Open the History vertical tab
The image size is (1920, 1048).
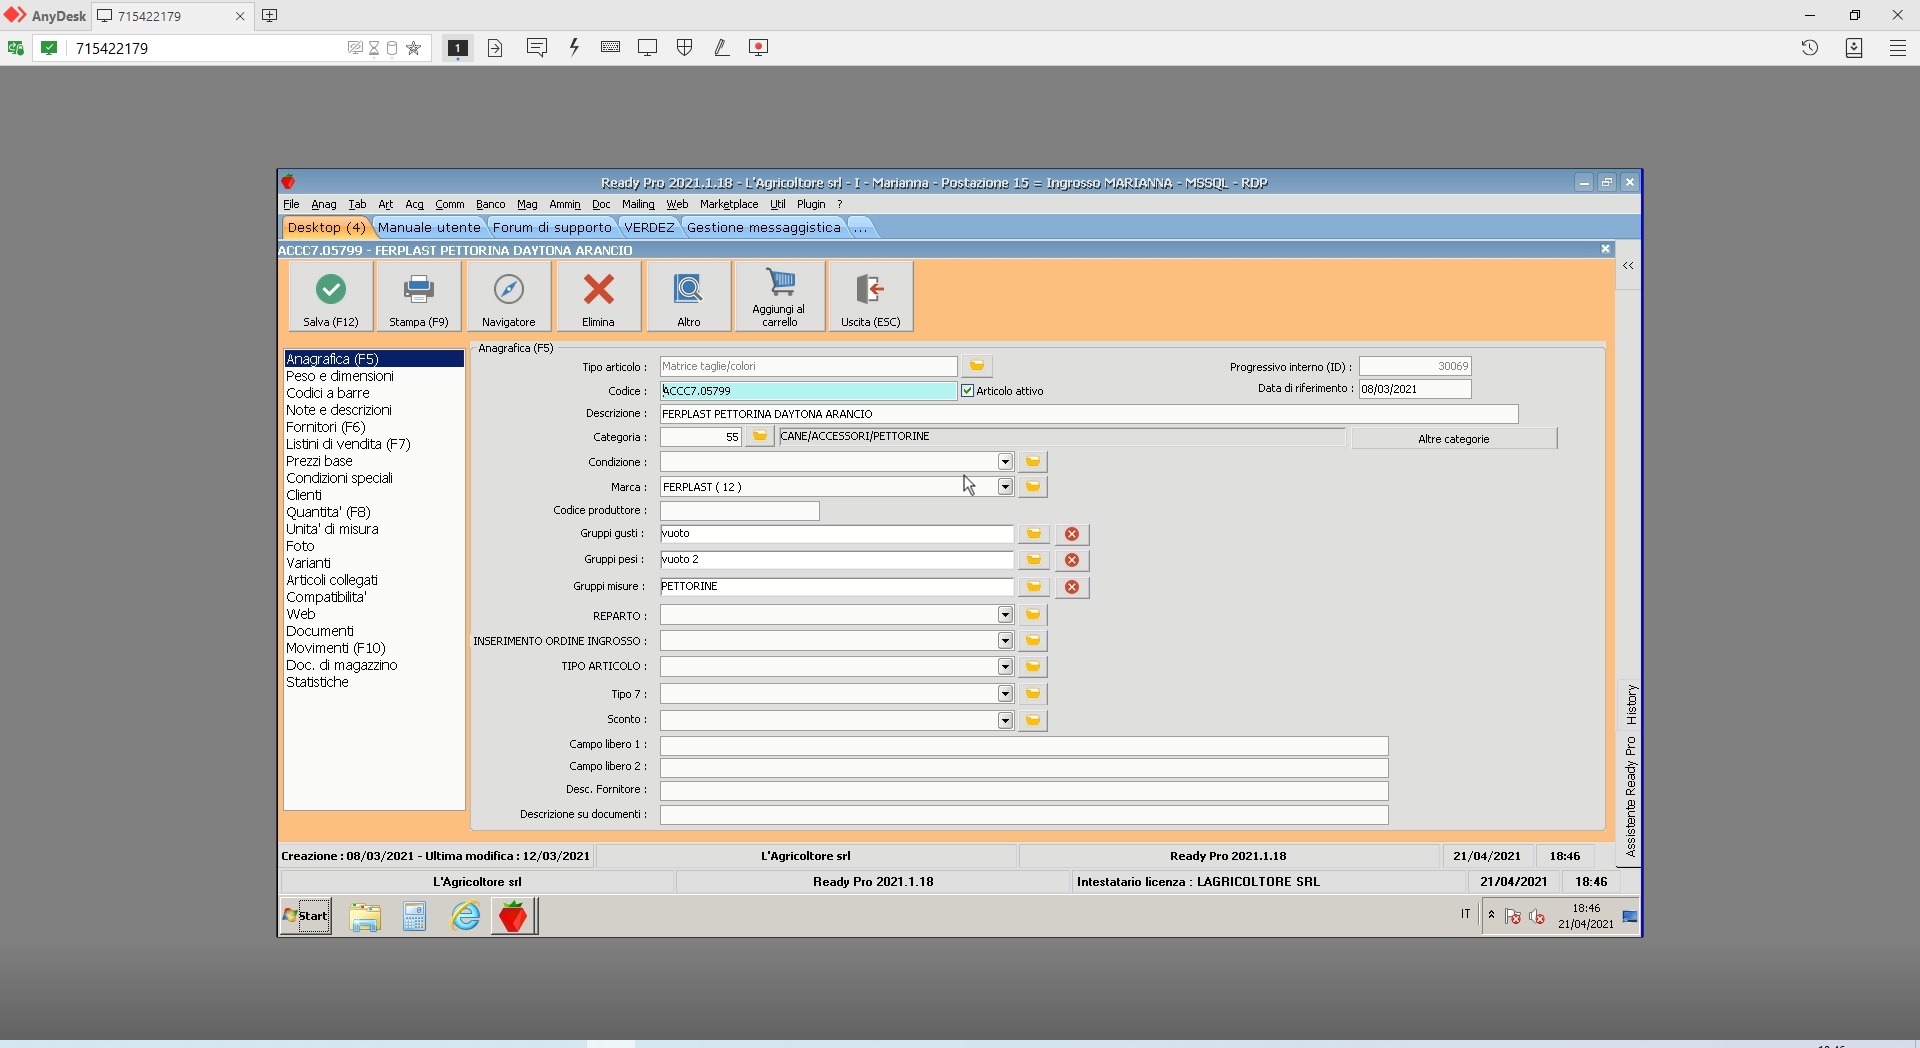1631,705
